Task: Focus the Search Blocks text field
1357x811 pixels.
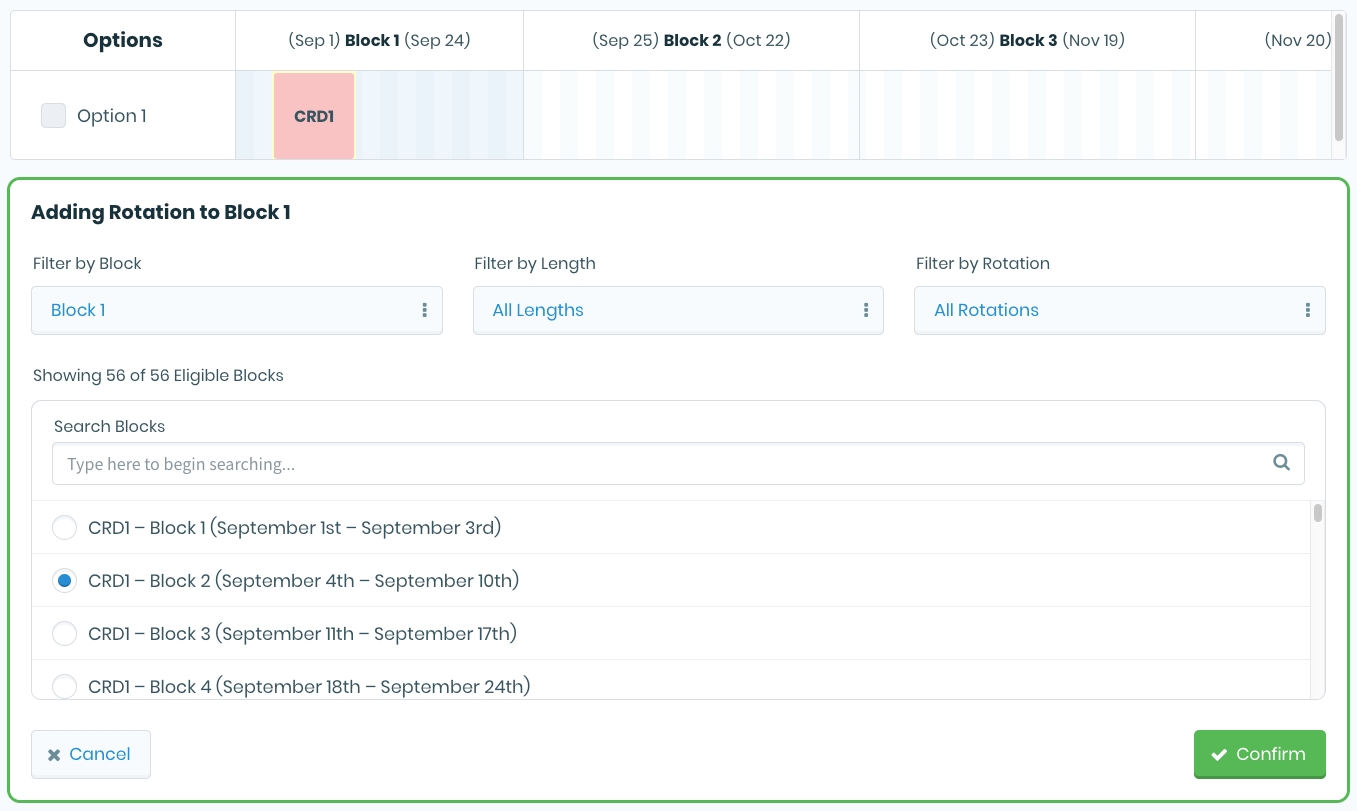Action: [660, 464]
